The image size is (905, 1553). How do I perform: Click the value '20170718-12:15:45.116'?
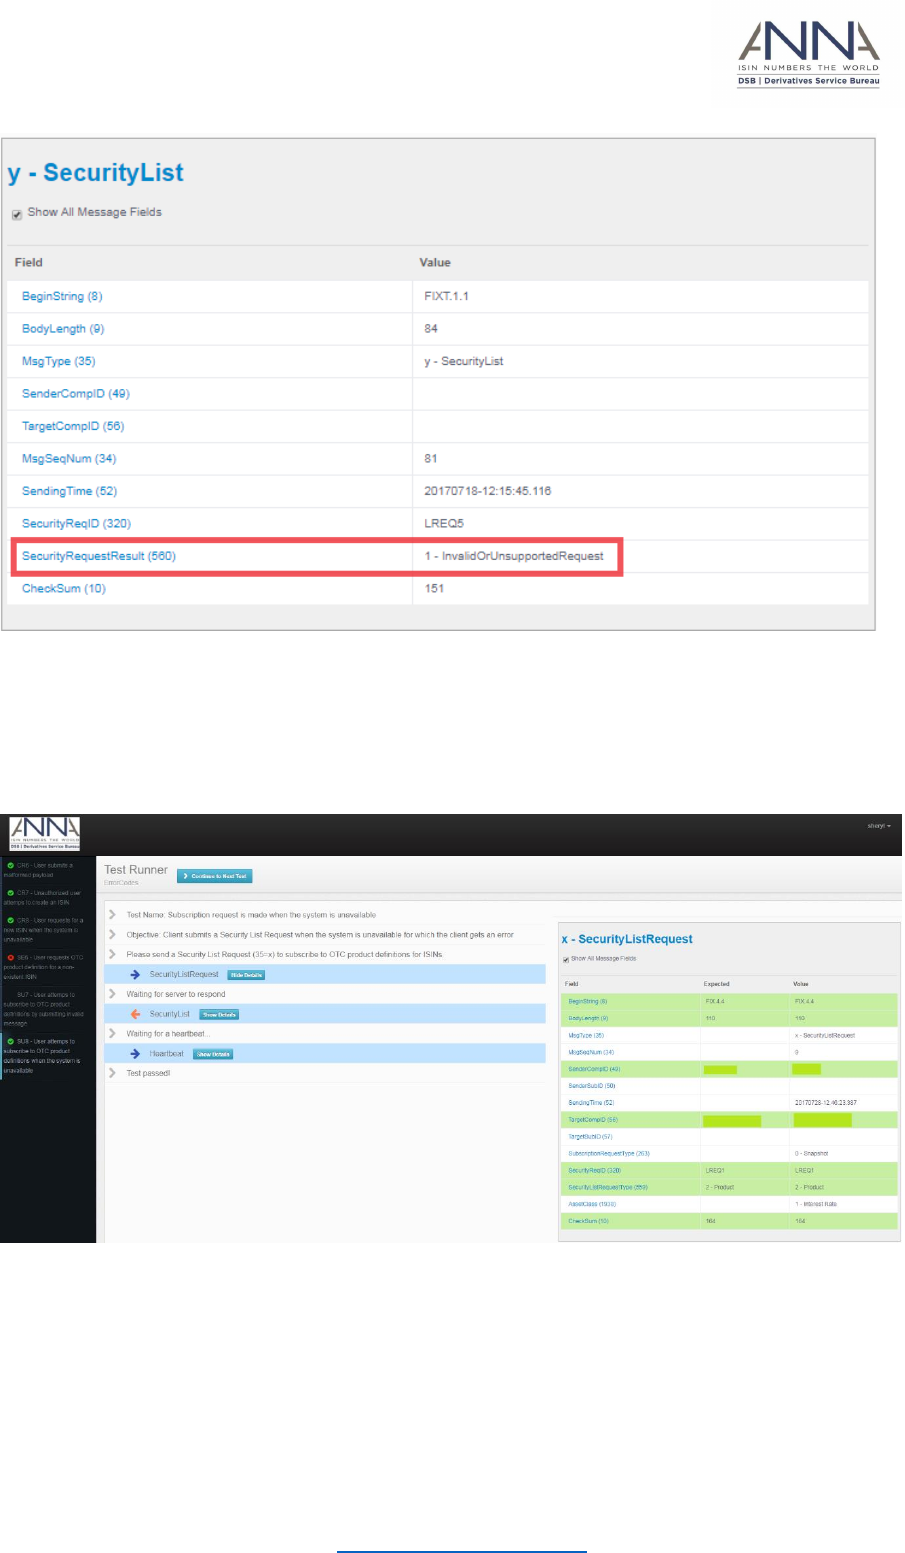(488, 491)
